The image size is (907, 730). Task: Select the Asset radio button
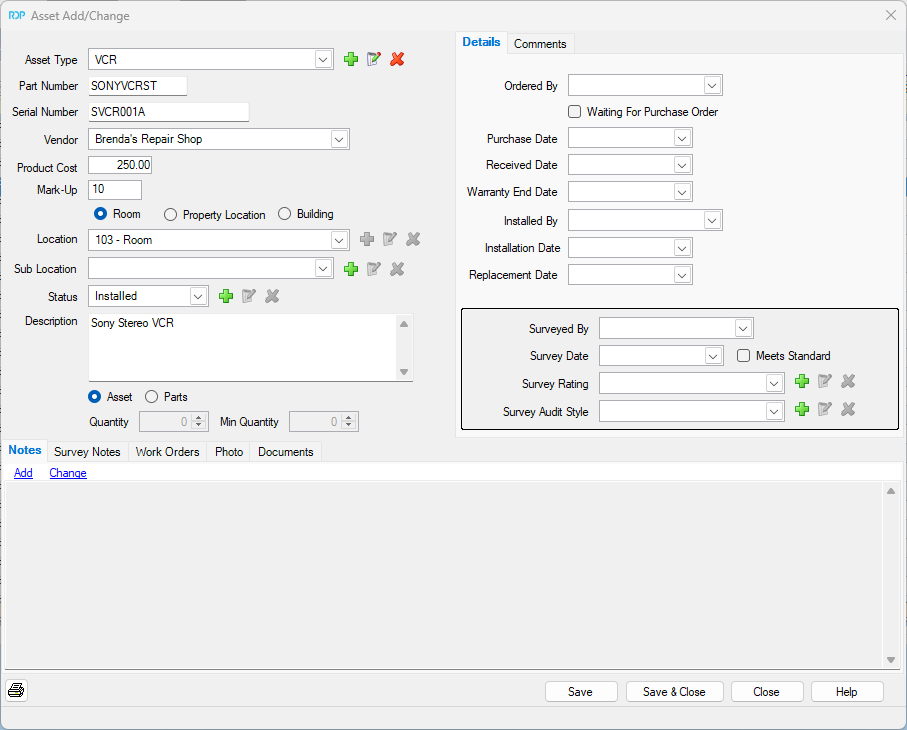pos(94,397)
